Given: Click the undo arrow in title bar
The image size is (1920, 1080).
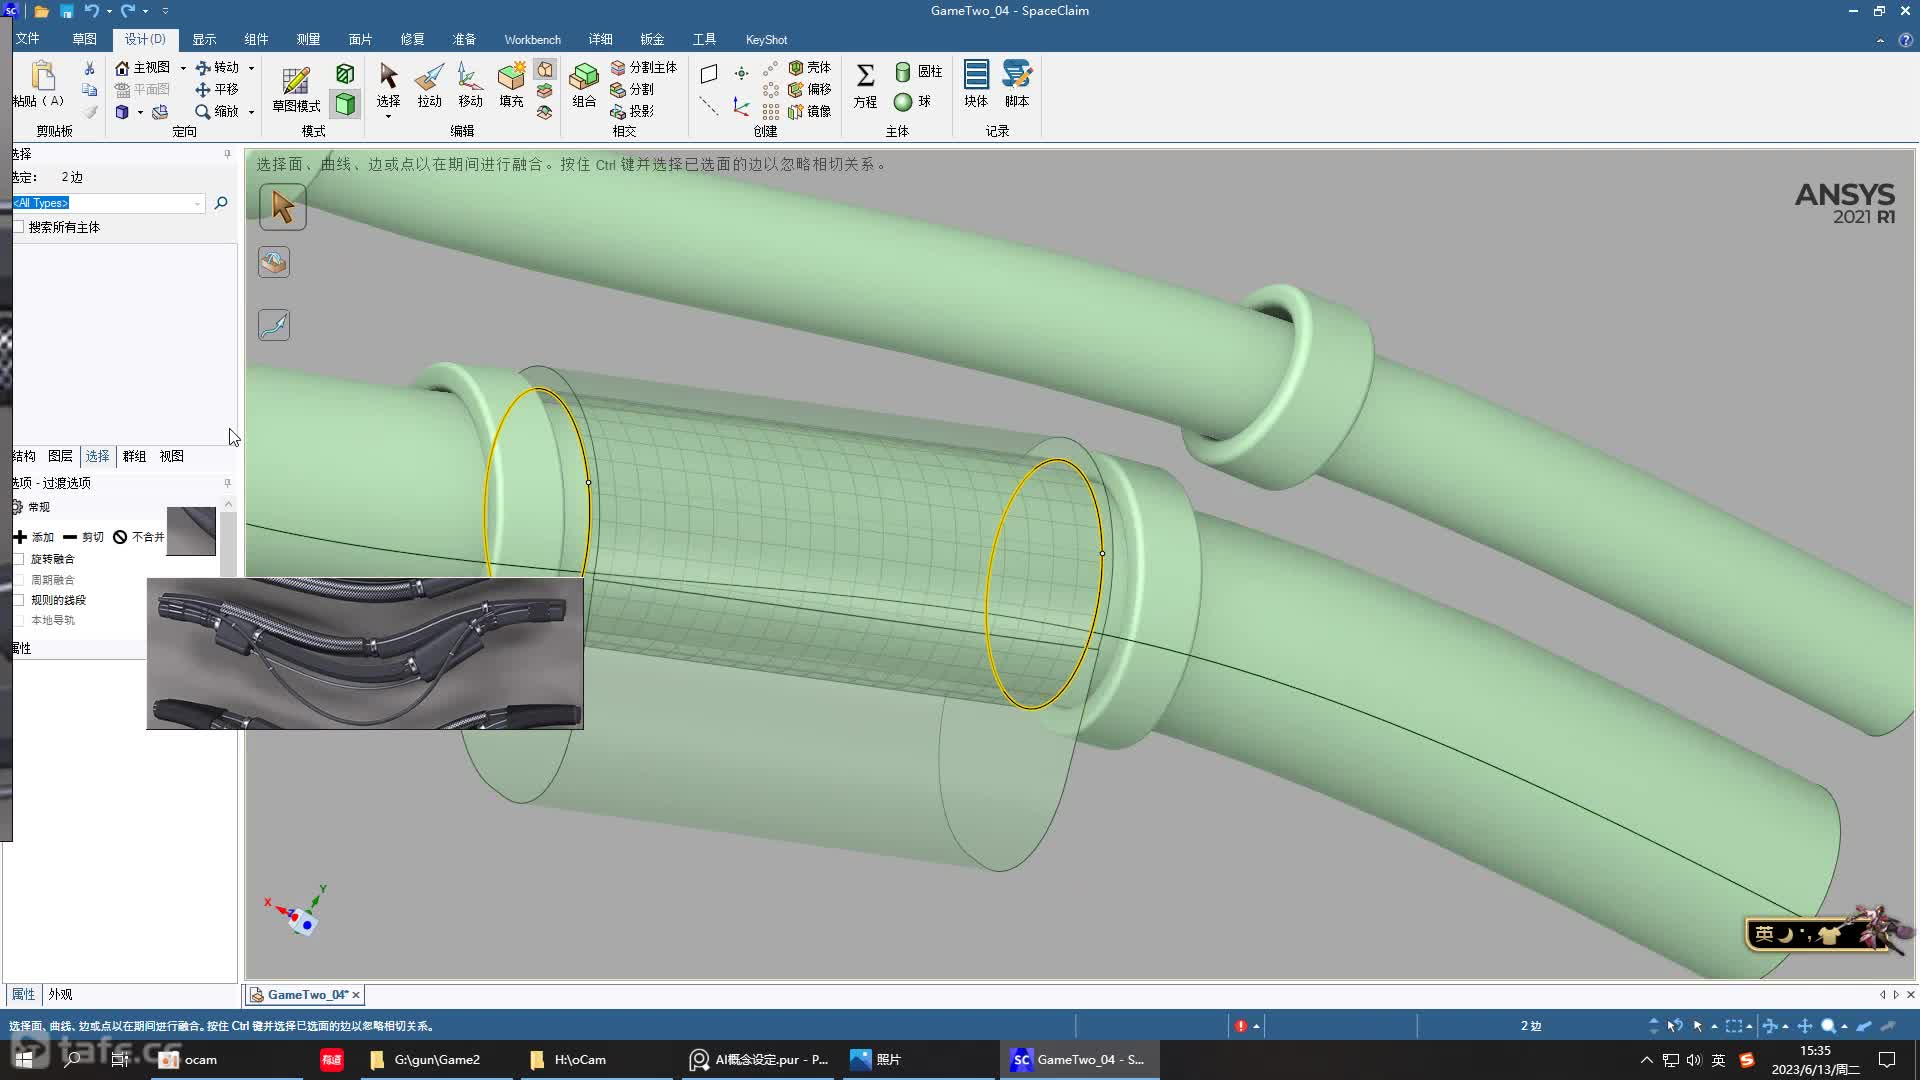Looking at the screenshot, I should (91, 11).
